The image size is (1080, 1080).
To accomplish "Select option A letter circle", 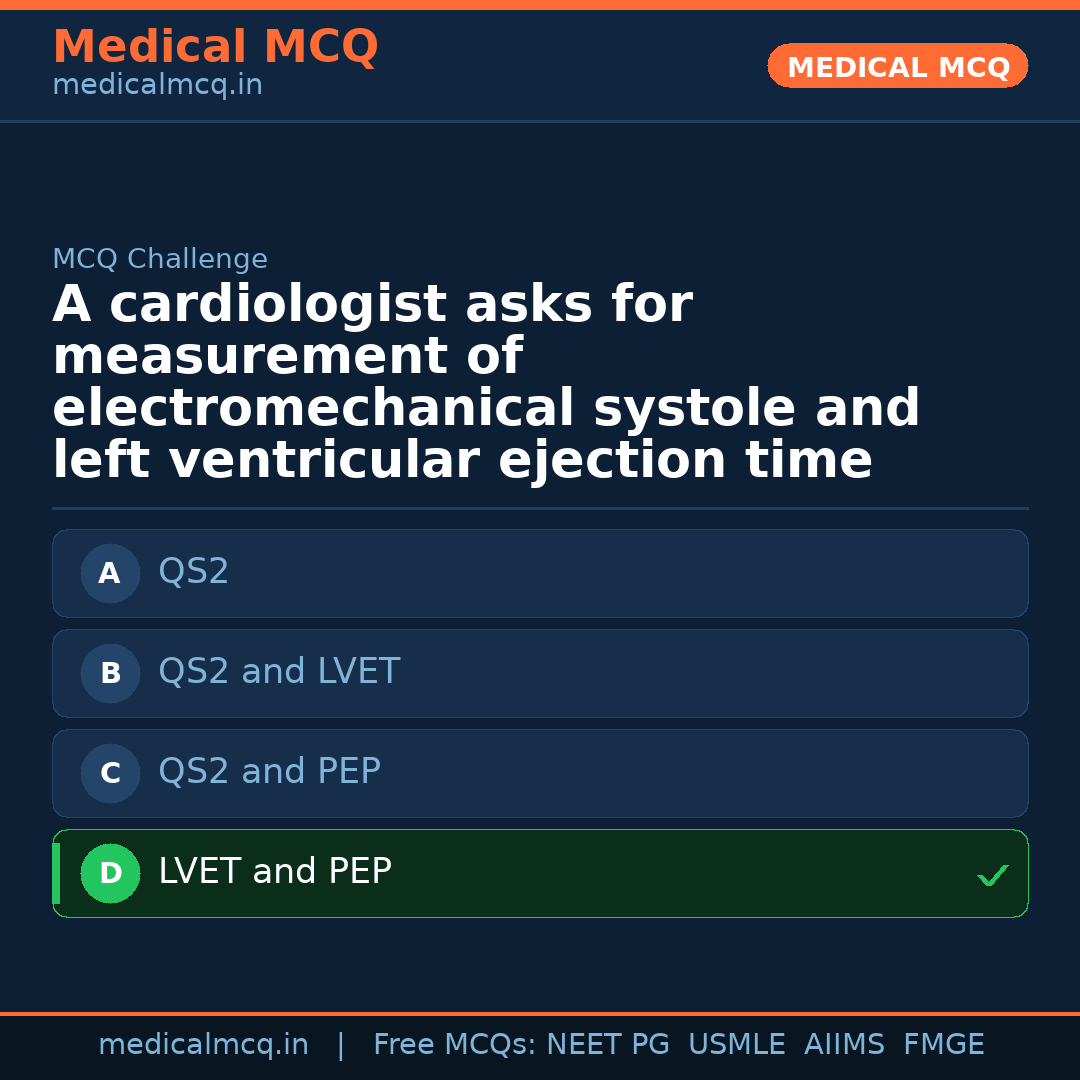I will pos(110,573).
